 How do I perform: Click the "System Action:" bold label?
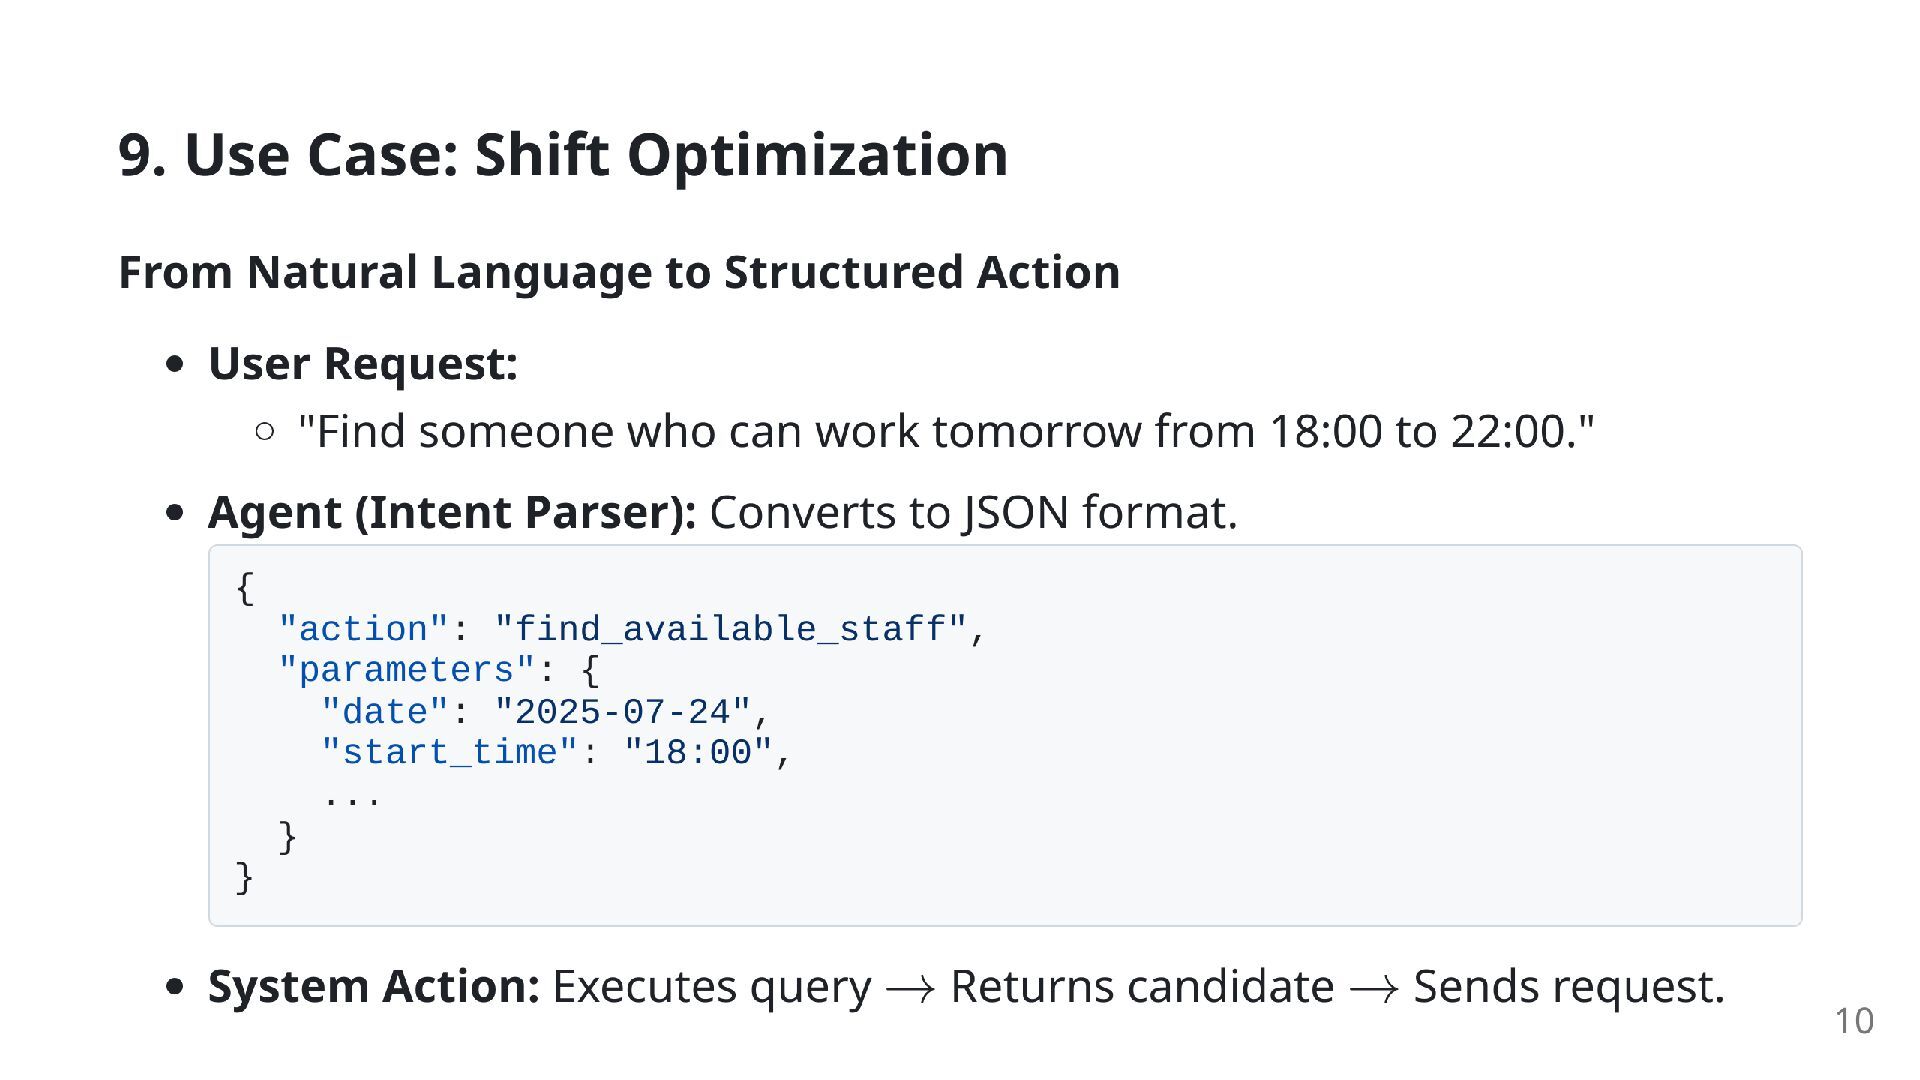(373, 987)
